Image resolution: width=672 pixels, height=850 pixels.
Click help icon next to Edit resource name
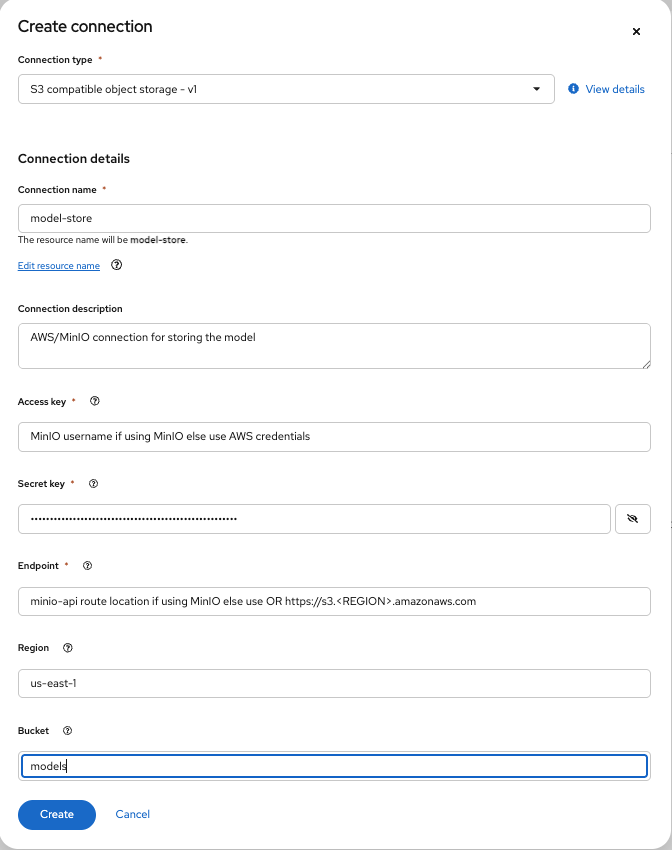point(117,266)
